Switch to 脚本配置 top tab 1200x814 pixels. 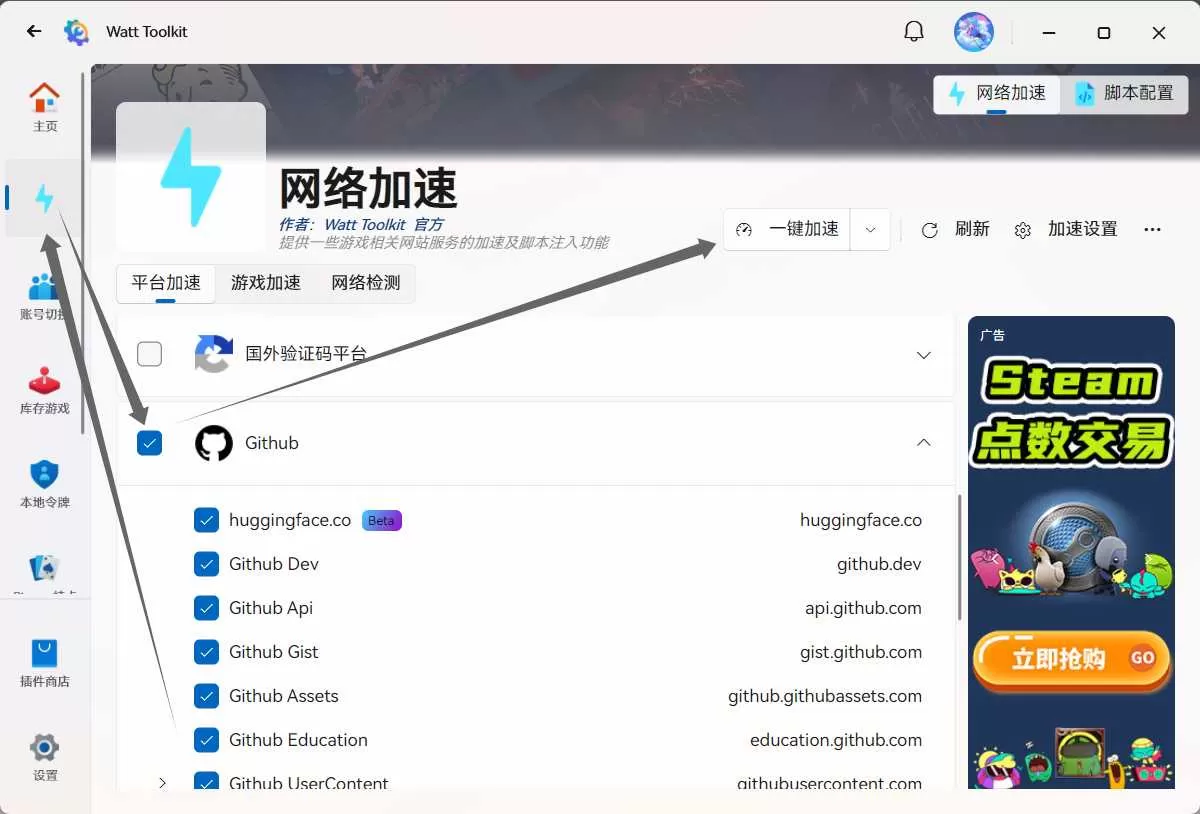1124,94
